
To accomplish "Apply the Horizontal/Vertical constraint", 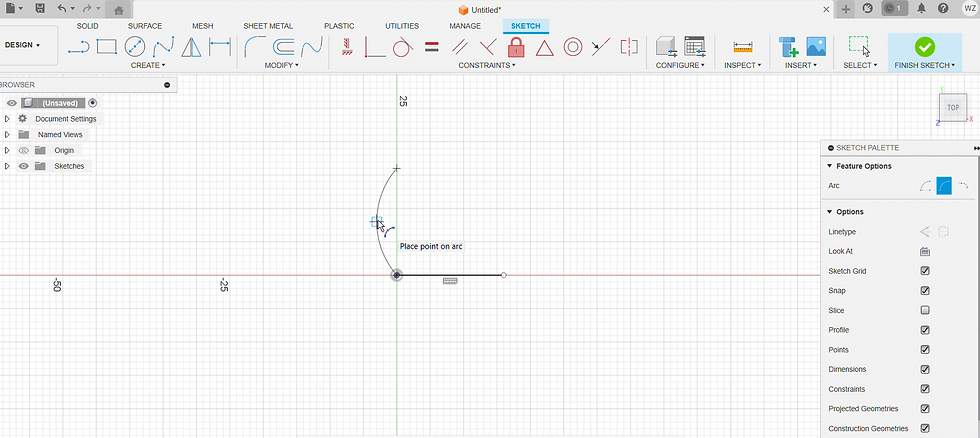I will tap(348, 47).
